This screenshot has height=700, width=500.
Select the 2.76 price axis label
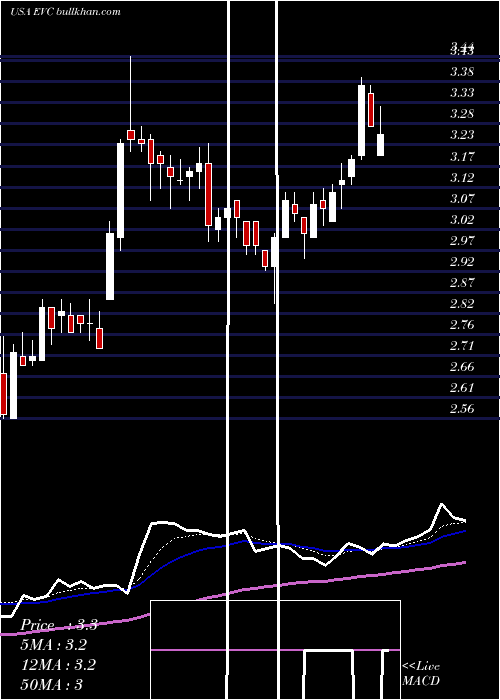pyautogui.click(x=462, y=325)
